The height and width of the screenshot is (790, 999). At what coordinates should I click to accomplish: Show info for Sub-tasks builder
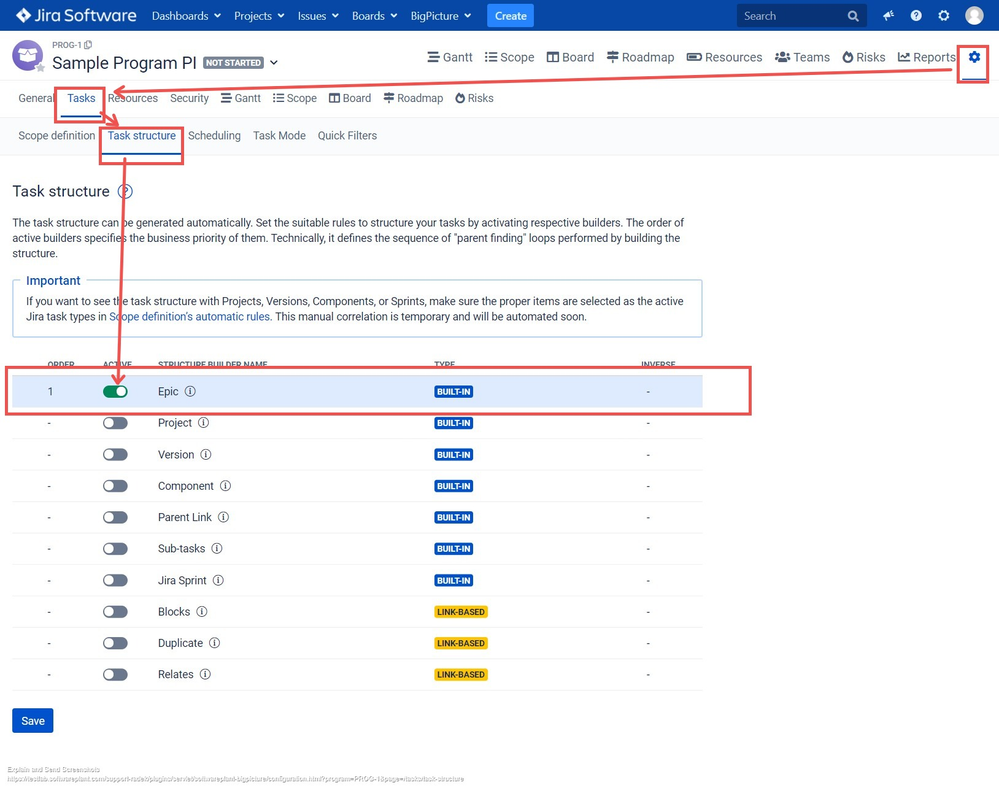tap(217, 548)
